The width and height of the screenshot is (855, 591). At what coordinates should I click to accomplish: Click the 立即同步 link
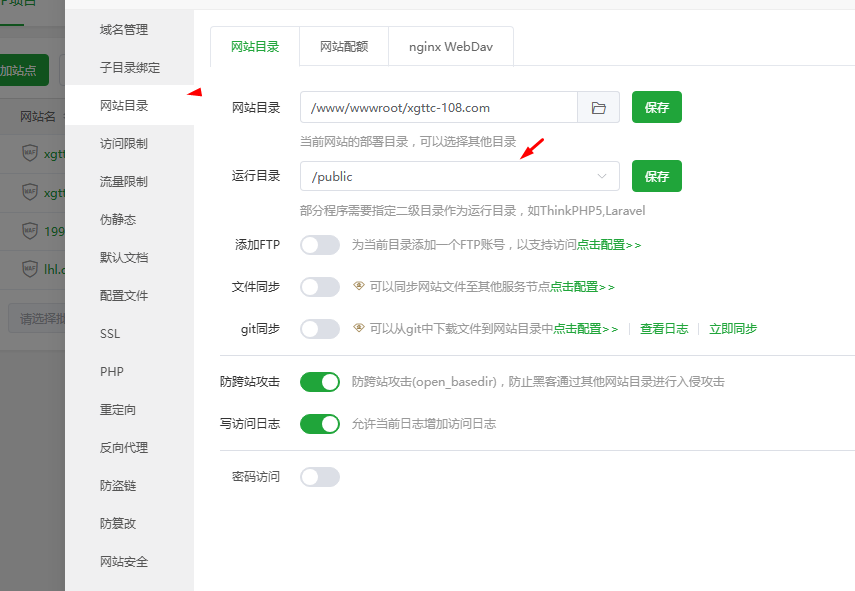pyautogui.click(x=733, y=329)
